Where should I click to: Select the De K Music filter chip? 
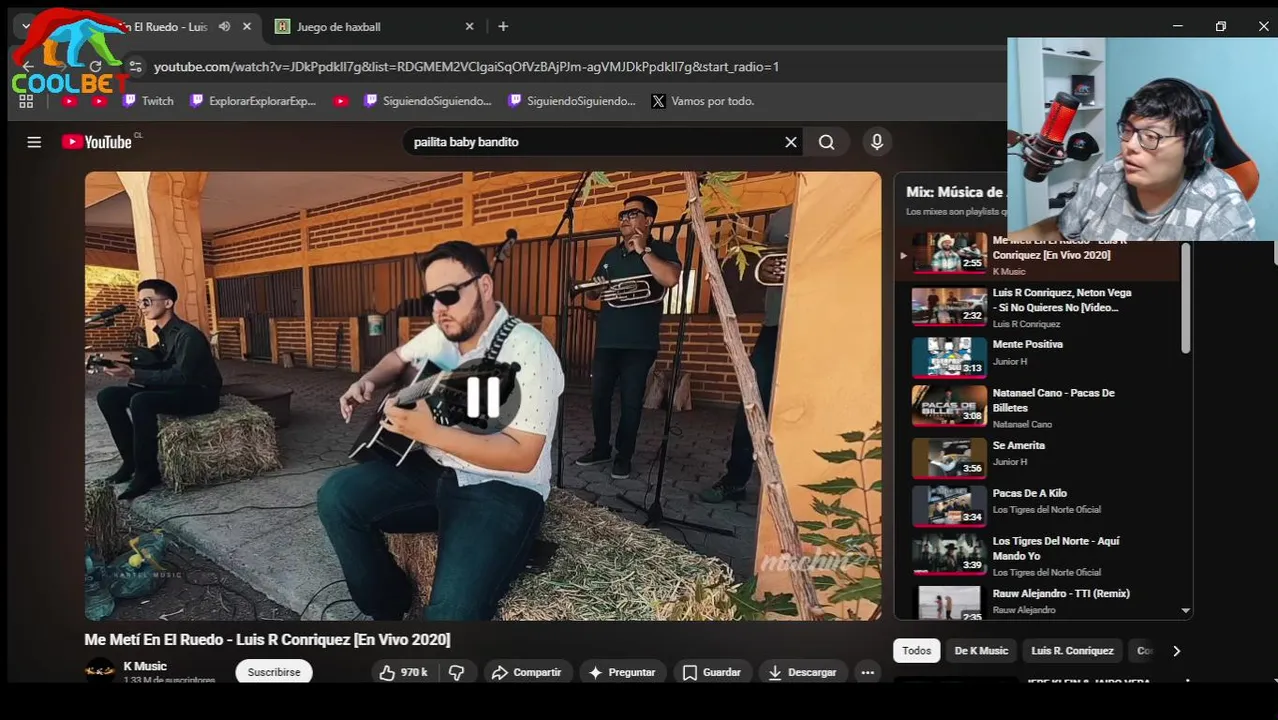tap(981, 651)
